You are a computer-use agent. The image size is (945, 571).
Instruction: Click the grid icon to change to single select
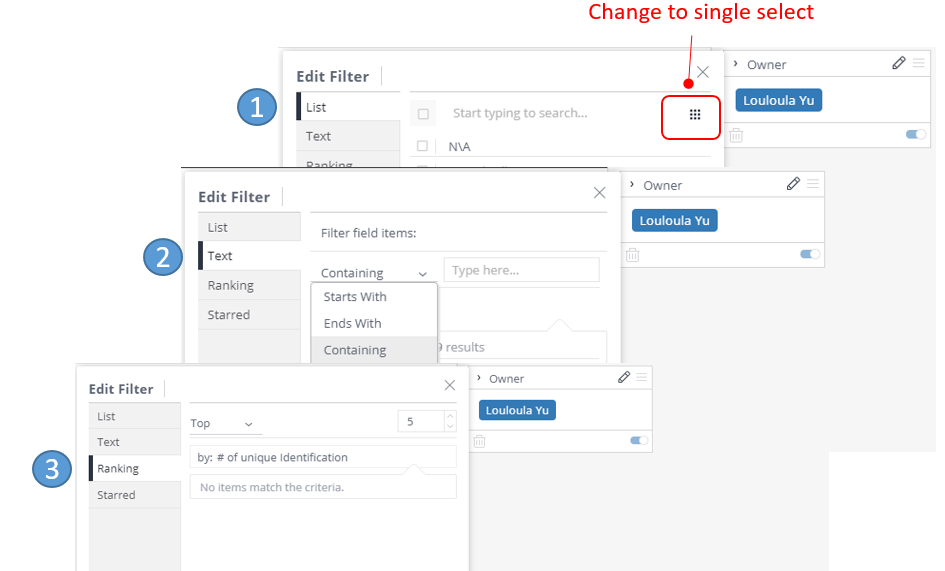click(695, 115)
